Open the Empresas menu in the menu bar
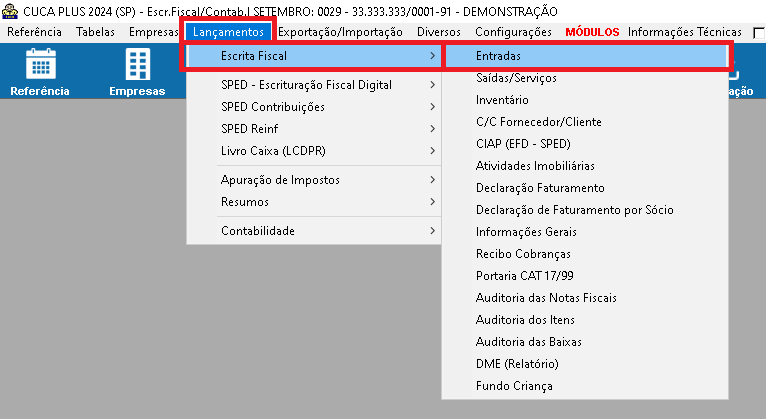 click(153, 32)
